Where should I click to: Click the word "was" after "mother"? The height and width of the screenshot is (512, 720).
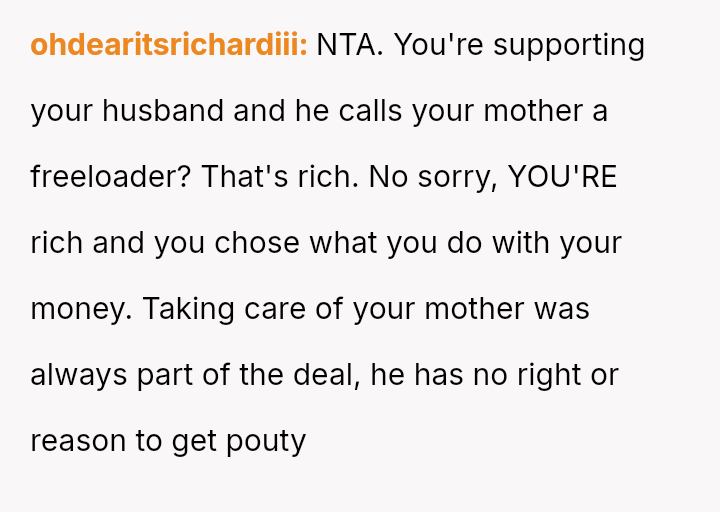point(562,309)
